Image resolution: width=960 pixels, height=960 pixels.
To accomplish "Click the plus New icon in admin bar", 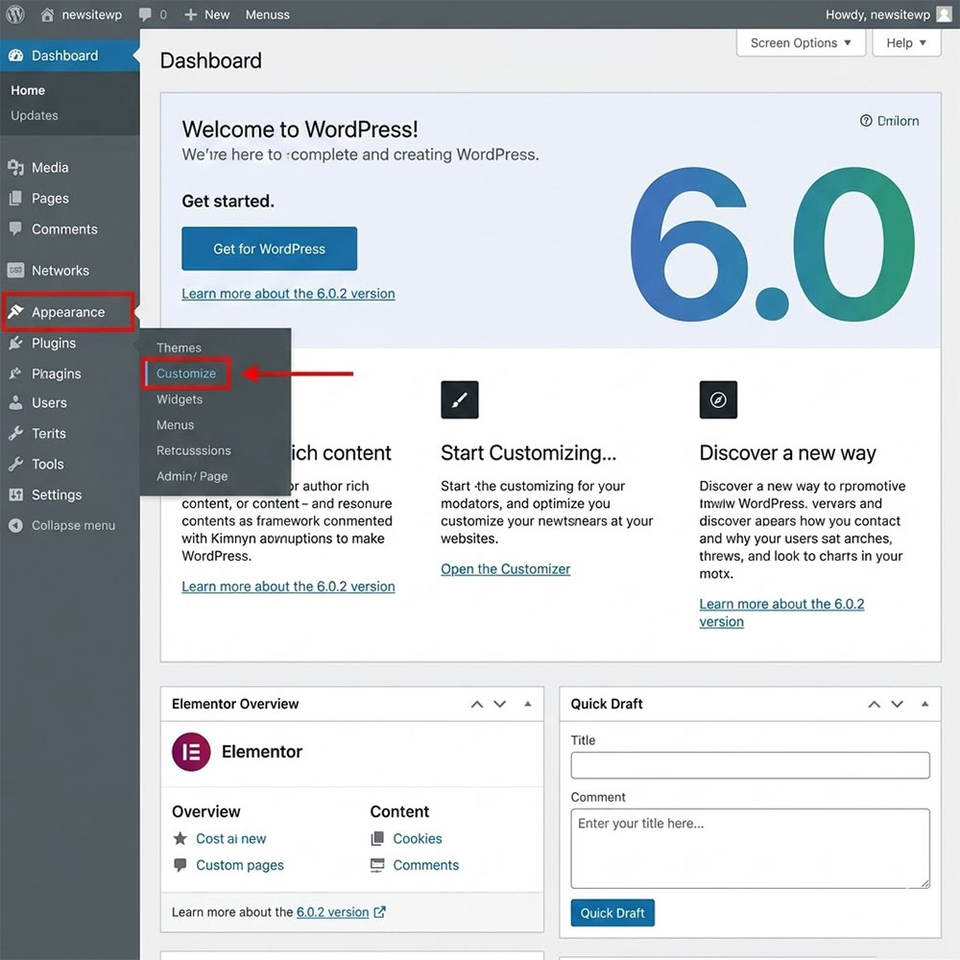I will [x=190, y=14].
